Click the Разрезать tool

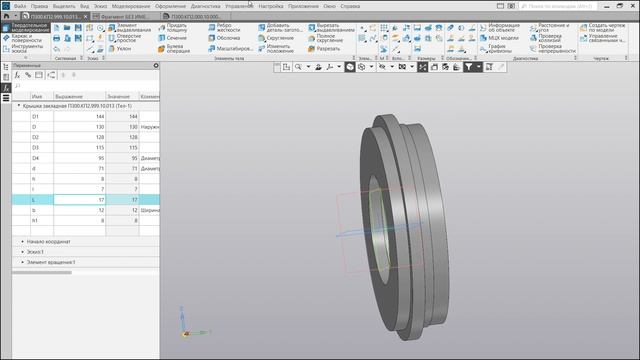click(x=324, y=48)
